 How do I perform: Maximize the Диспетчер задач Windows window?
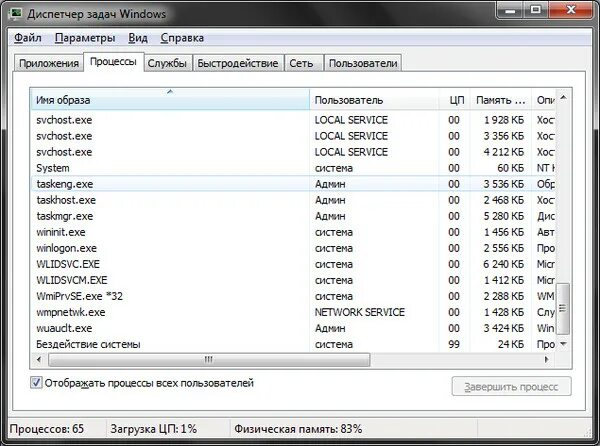536,10
